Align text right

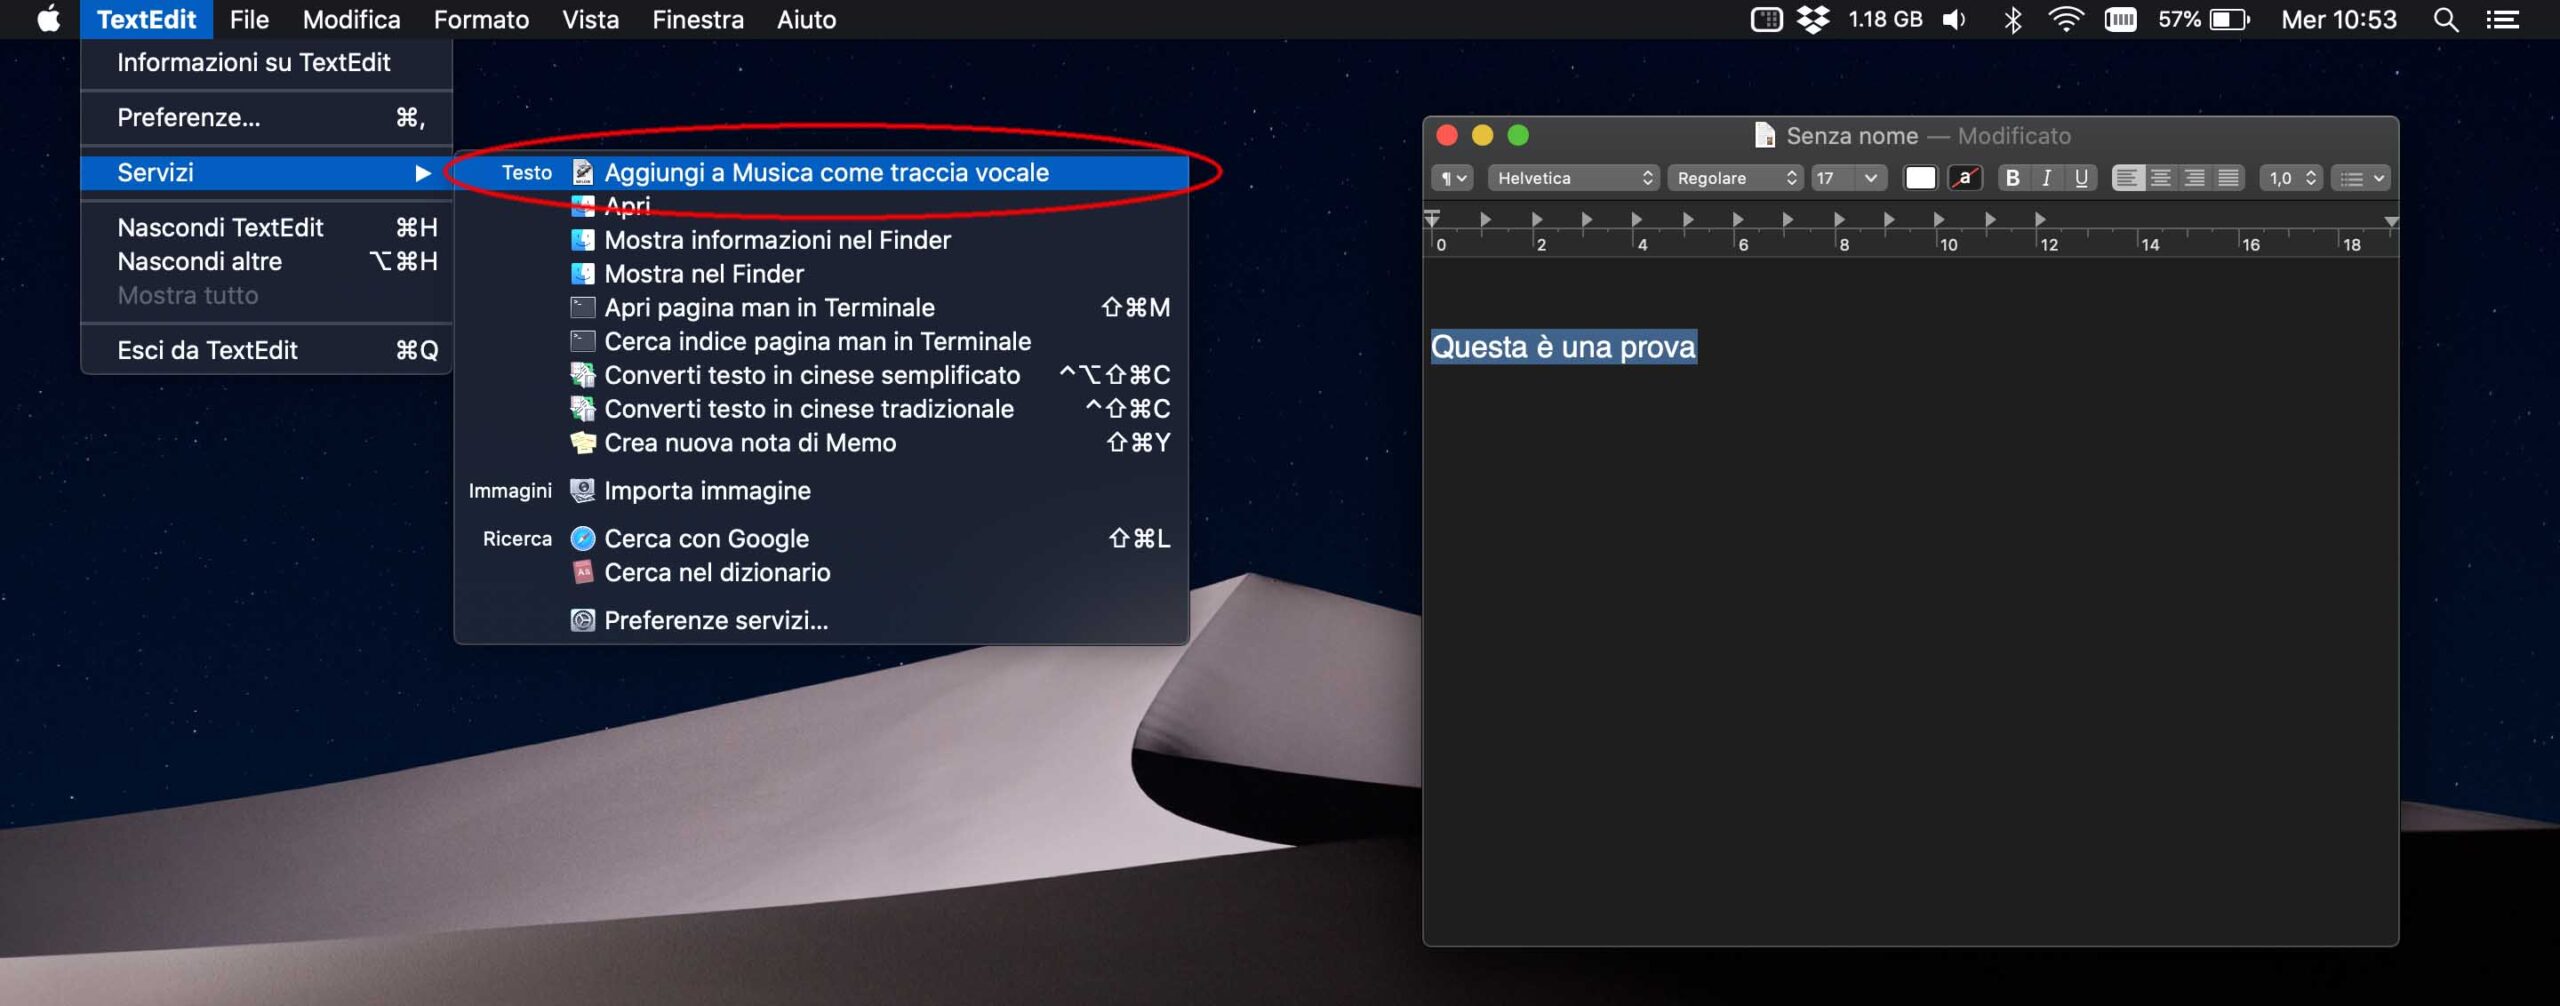pos(2195,178)
